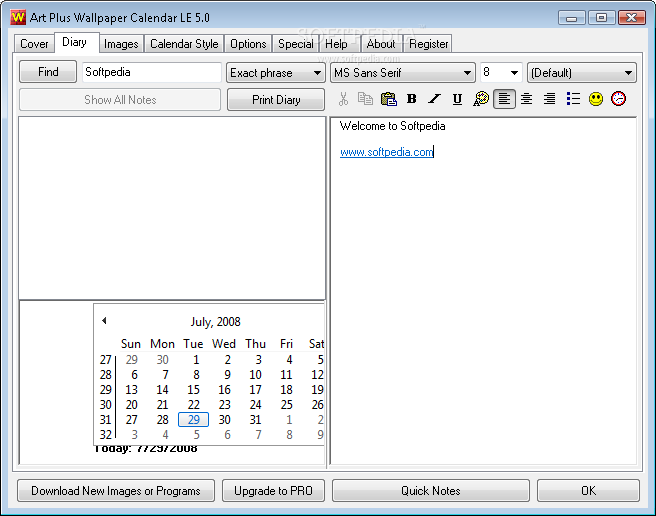Viewport: 656px width, 516px height.
Task: Toggle Bold formatting
Action: (x=412, y=99)
